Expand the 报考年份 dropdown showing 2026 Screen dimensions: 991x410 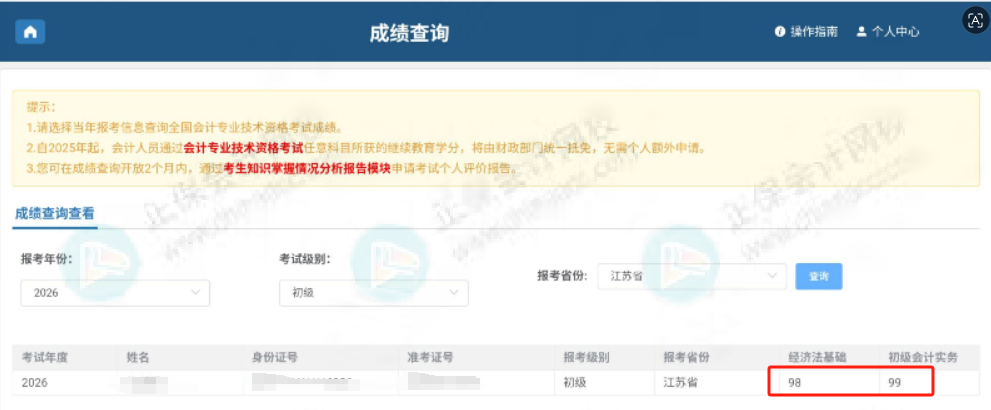click(115, 293)
